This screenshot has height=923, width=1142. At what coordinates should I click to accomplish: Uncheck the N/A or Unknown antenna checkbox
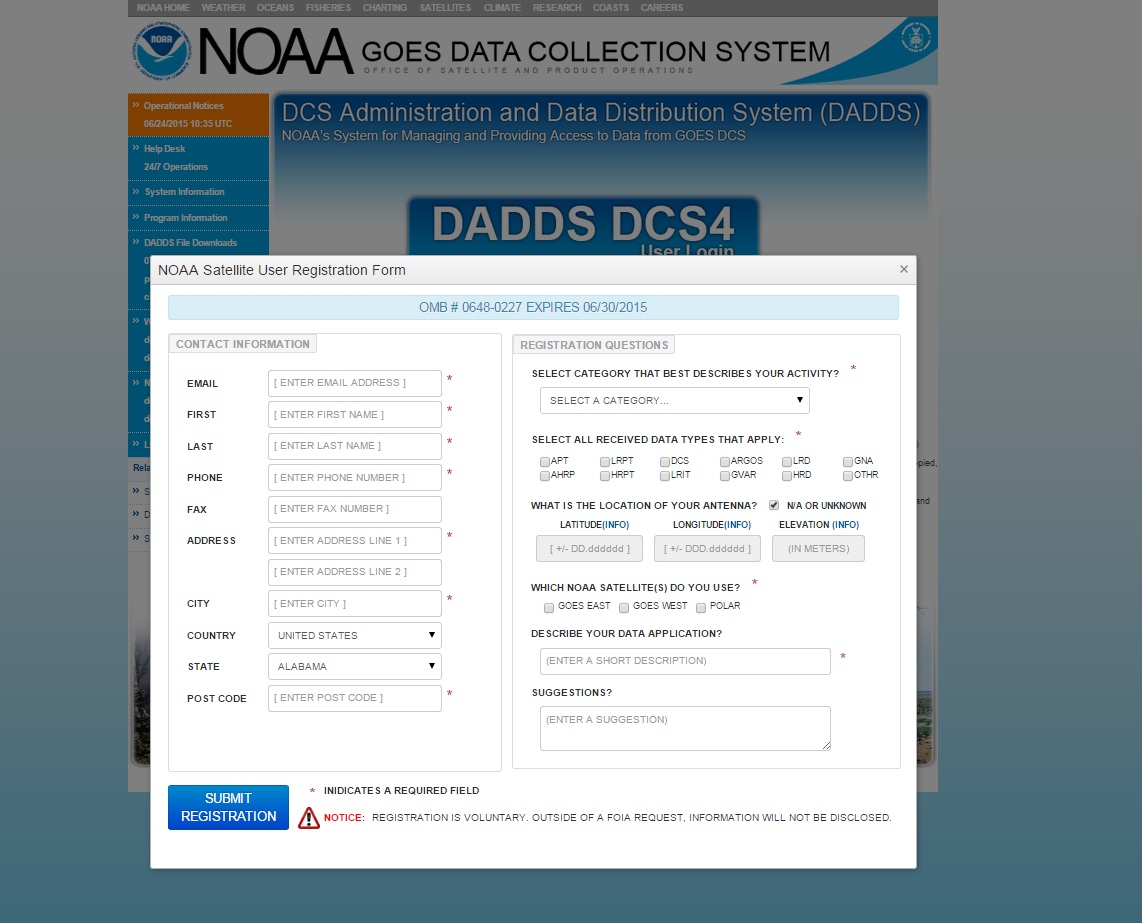click(x=773, y=505)
